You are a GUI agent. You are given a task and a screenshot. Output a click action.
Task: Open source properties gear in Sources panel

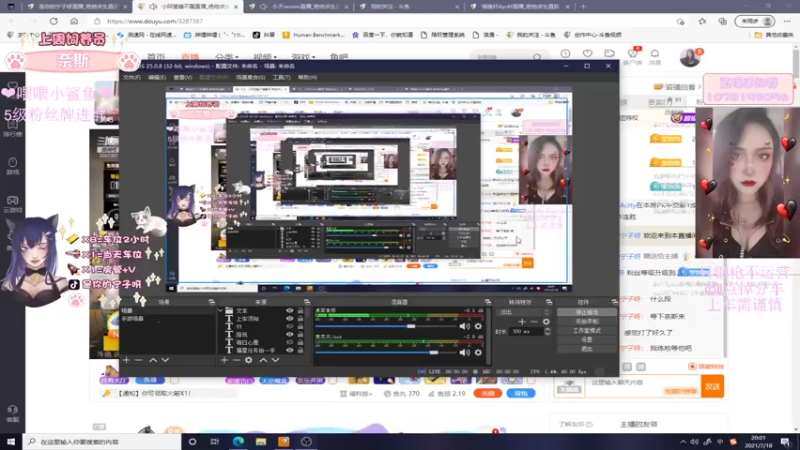248,360
